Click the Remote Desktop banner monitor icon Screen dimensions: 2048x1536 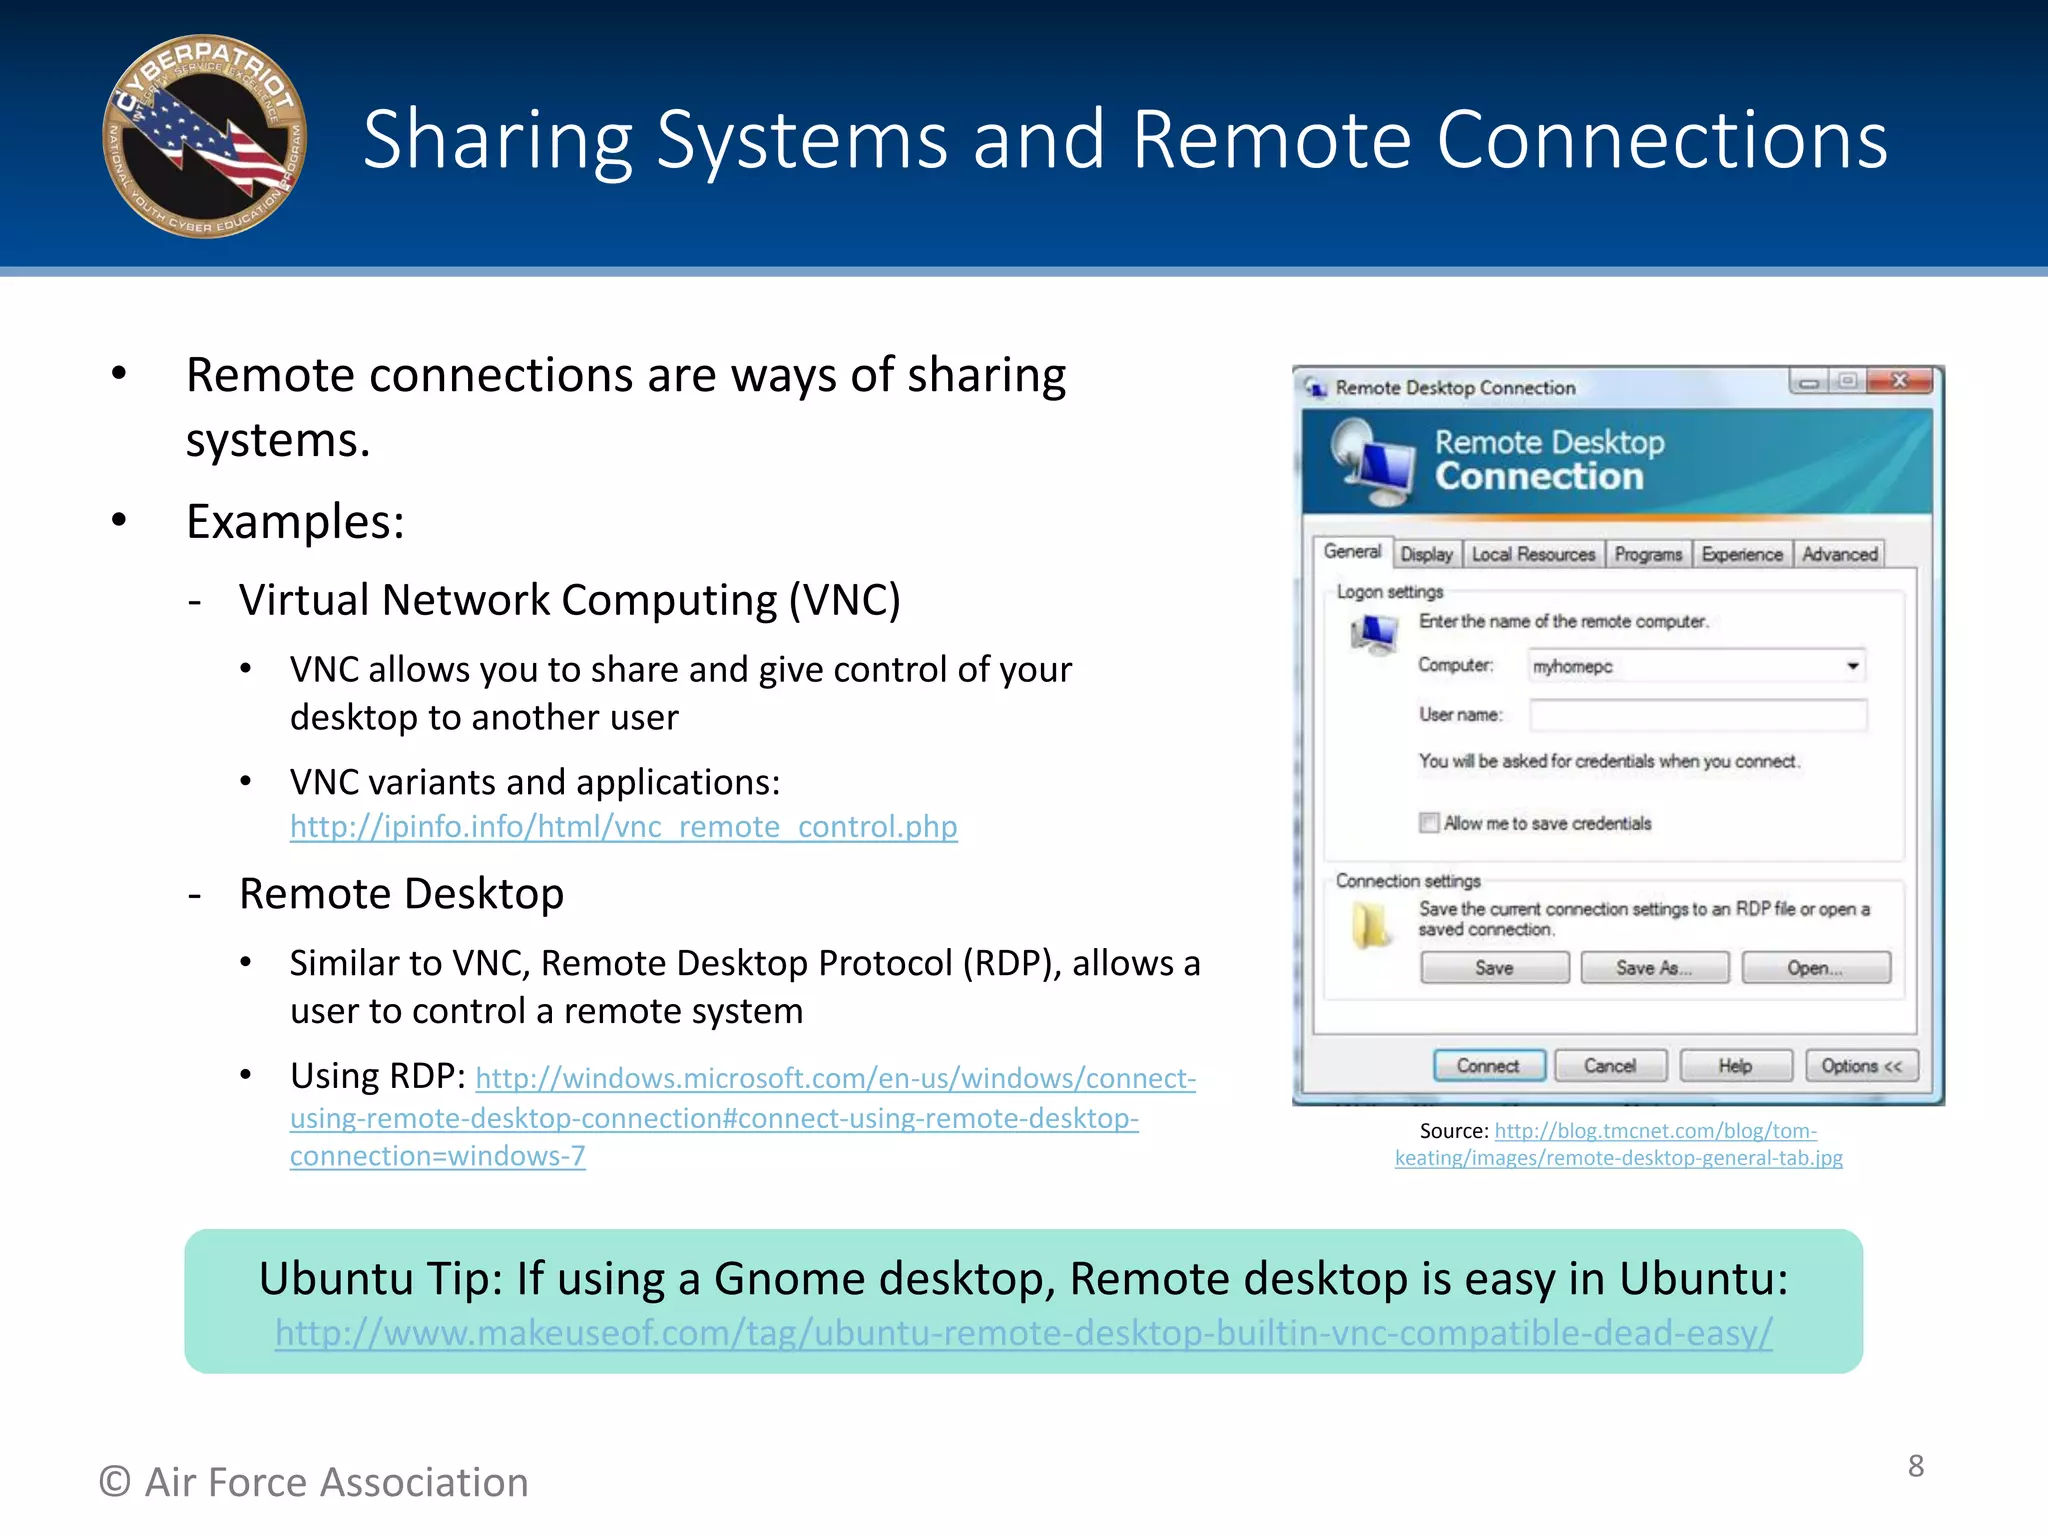[x=1372, y=461]
